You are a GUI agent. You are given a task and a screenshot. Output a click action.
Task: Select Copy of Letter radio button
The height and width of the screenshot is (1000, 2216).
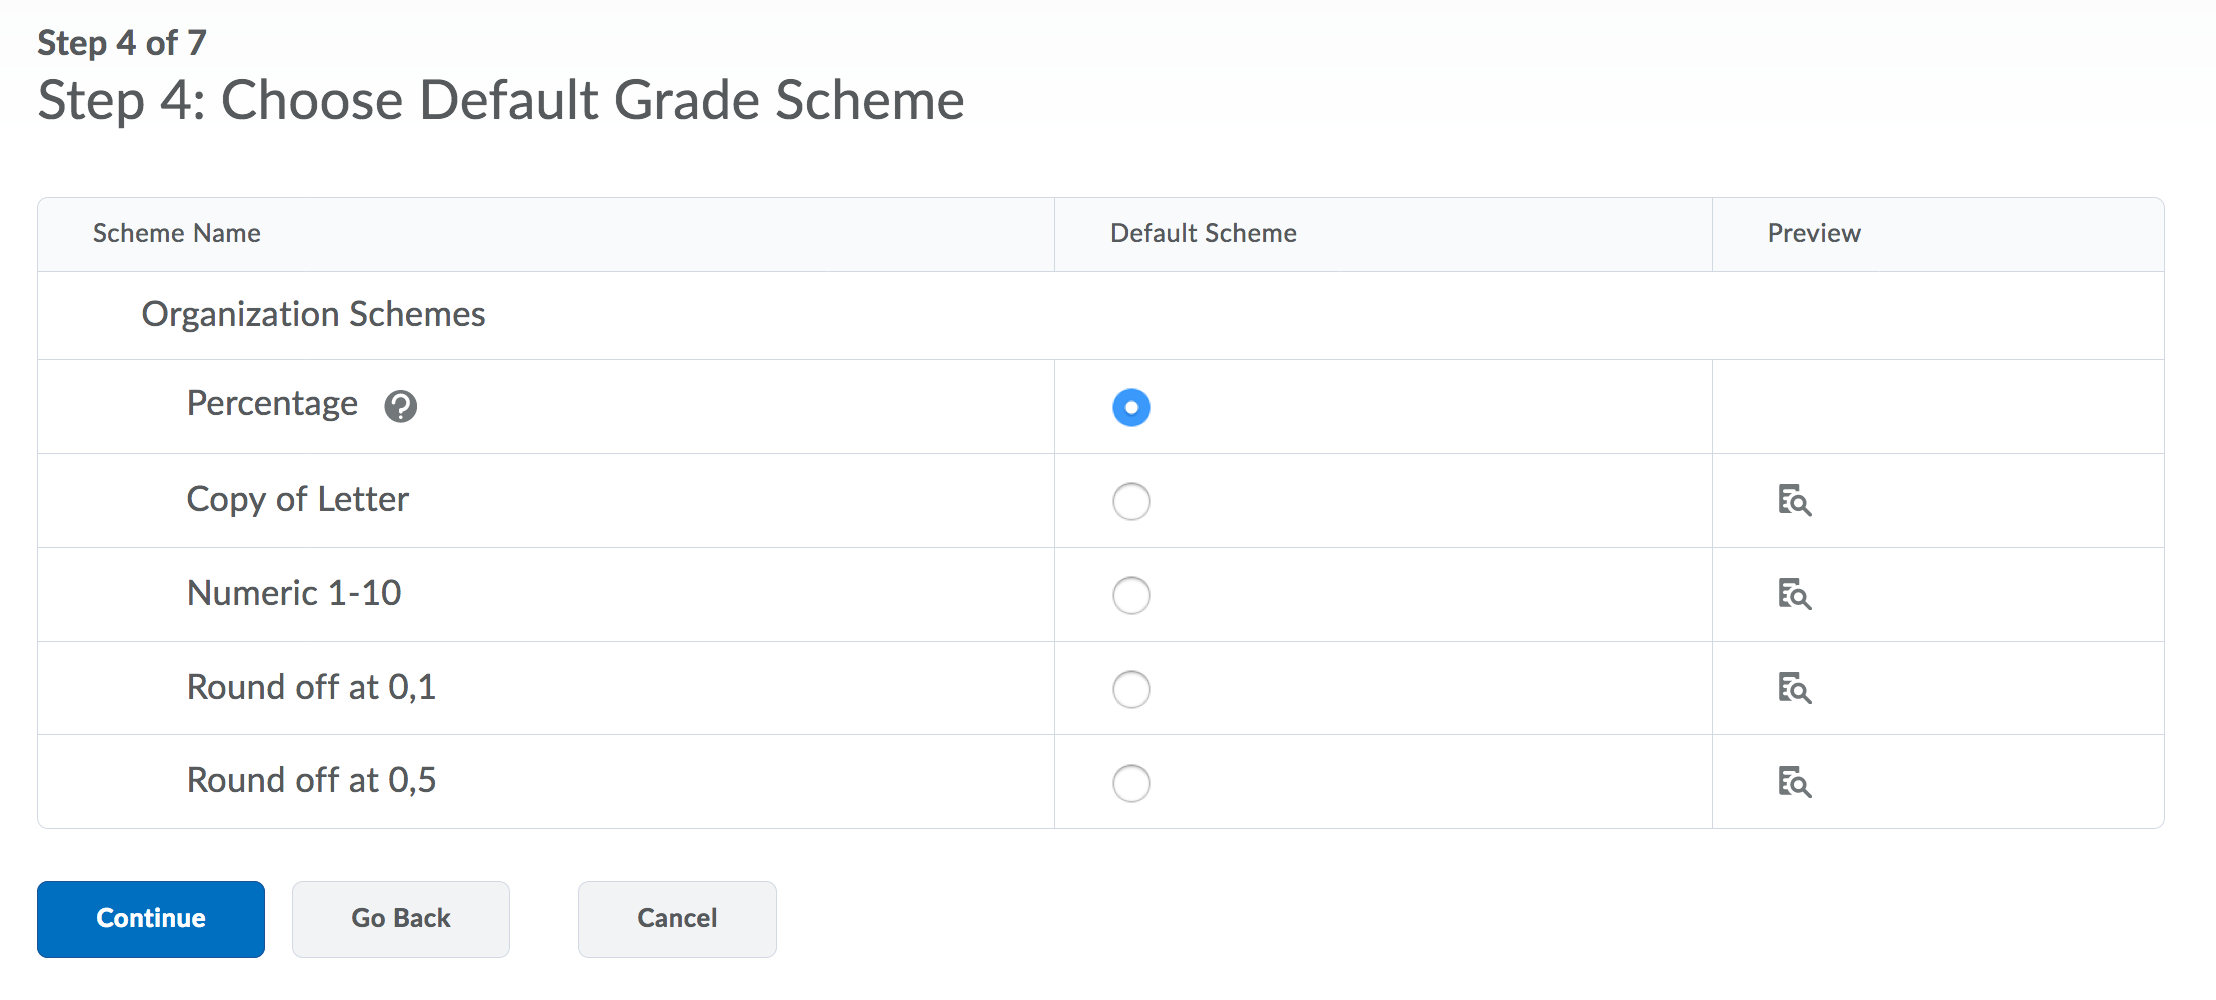point(1131,501)
